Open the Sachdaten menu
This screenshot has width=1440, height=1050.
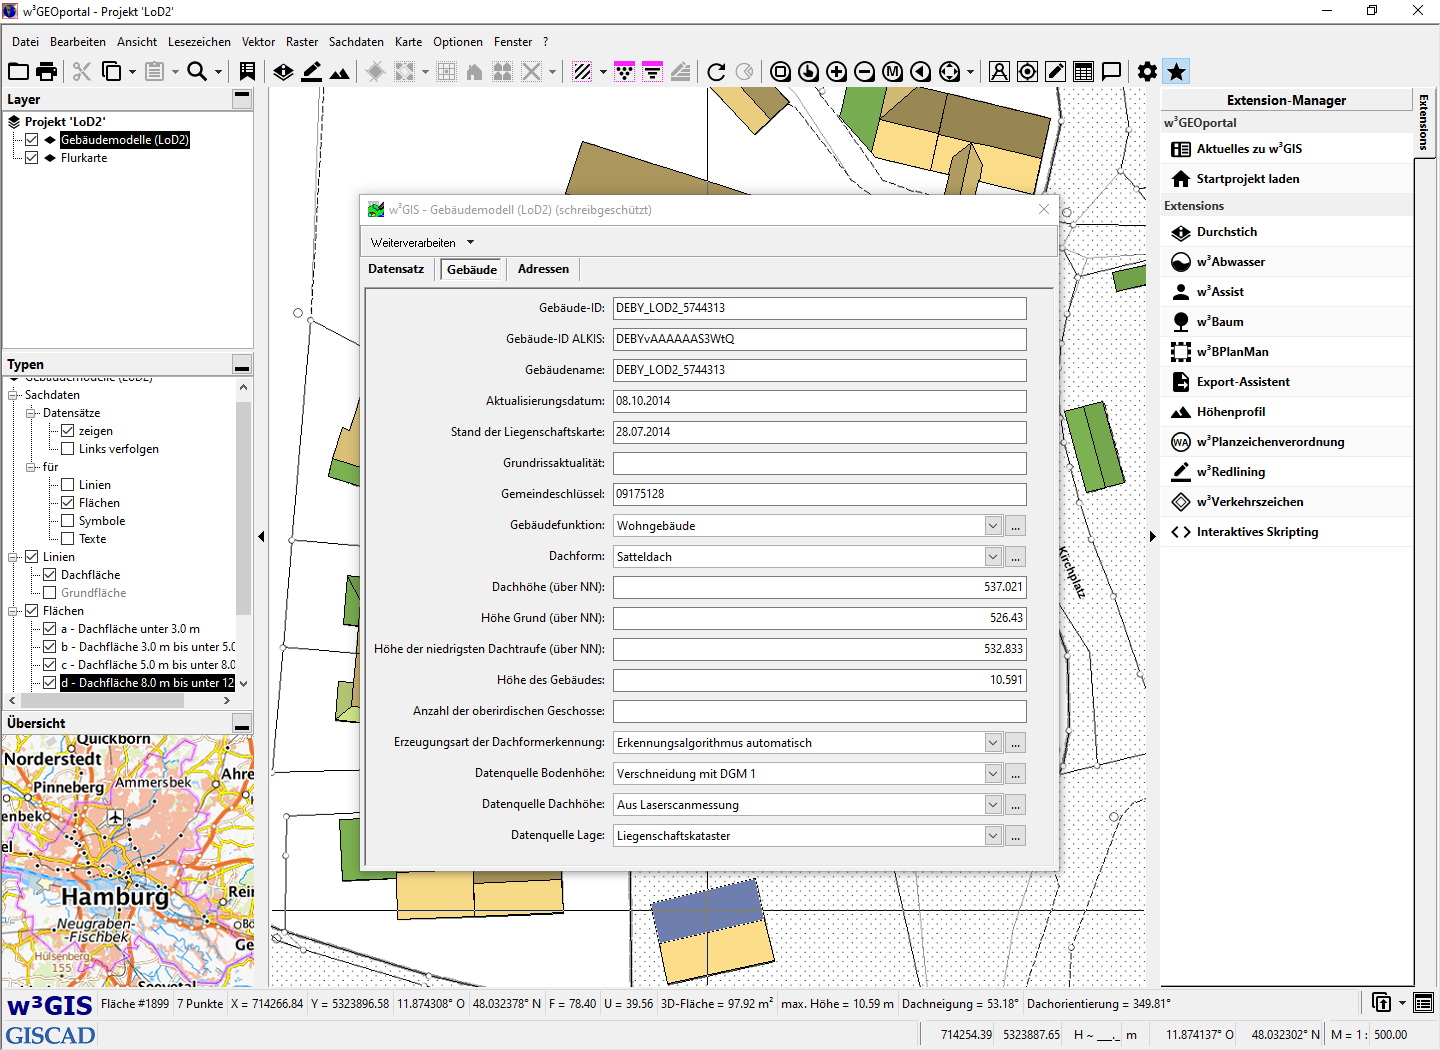click(x=356, y=42)
